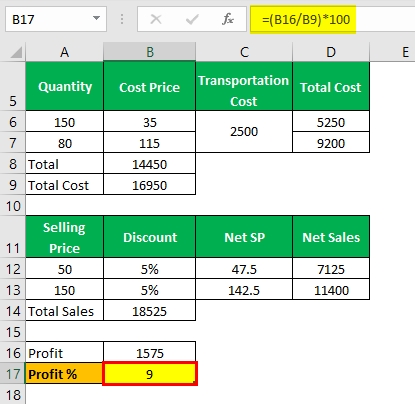Select selling price 150 in row 13

click(x=65, y=290)
